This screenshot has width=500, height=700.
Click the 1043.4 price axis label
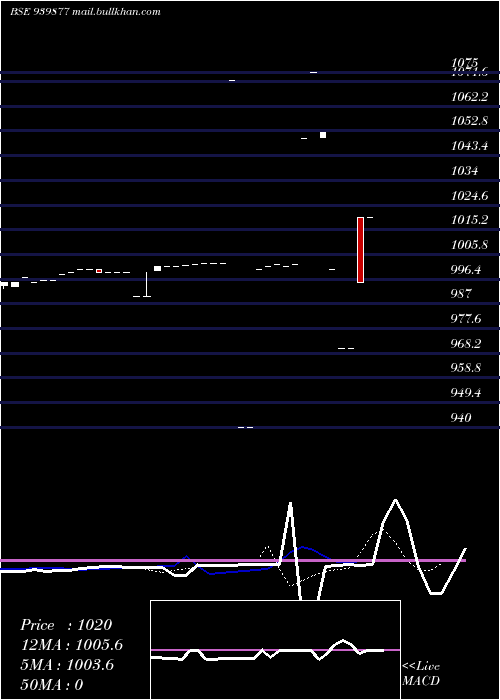pyautogui.click(x=469, y=146)
